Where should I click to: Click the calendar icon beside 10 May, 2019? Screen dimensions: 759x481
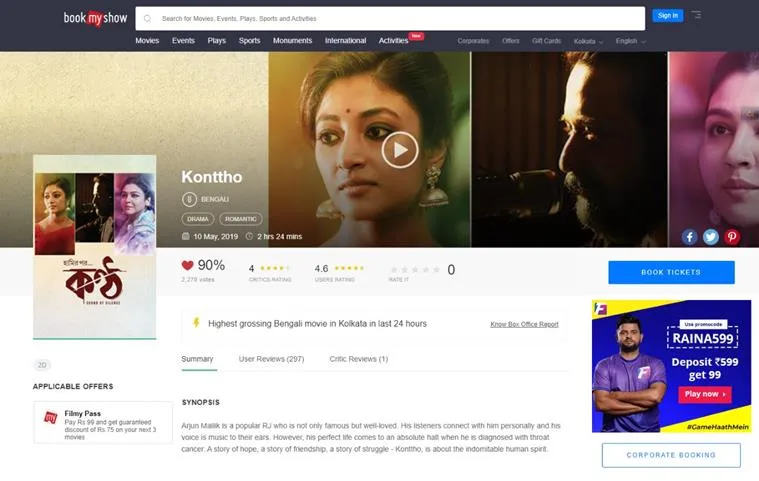point(185,236)
